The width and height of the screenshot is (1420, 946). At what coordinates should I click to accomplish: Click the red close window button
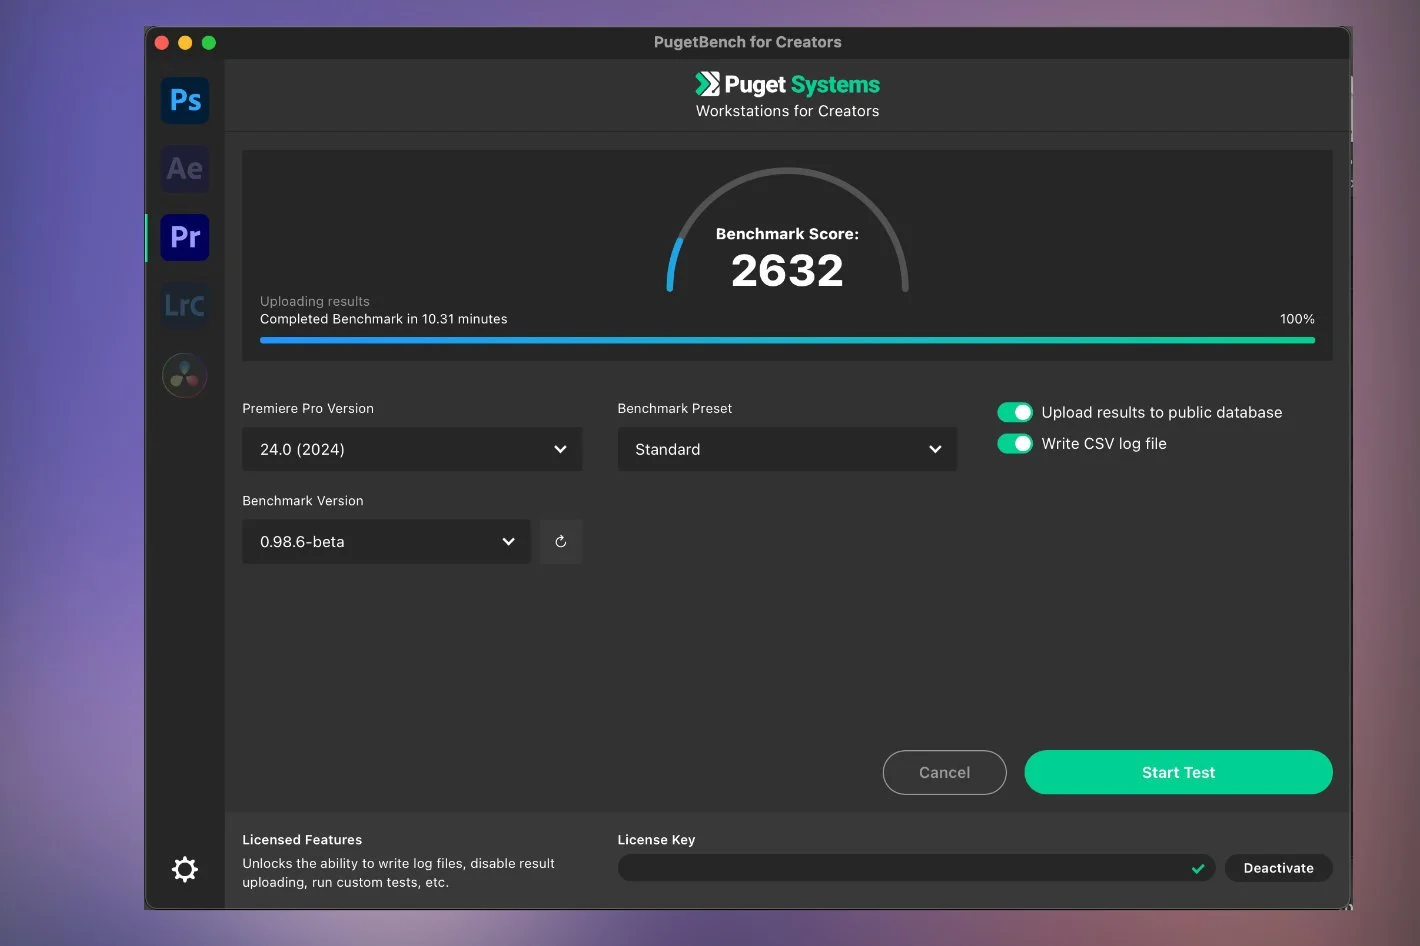click(x=162, y=42)
